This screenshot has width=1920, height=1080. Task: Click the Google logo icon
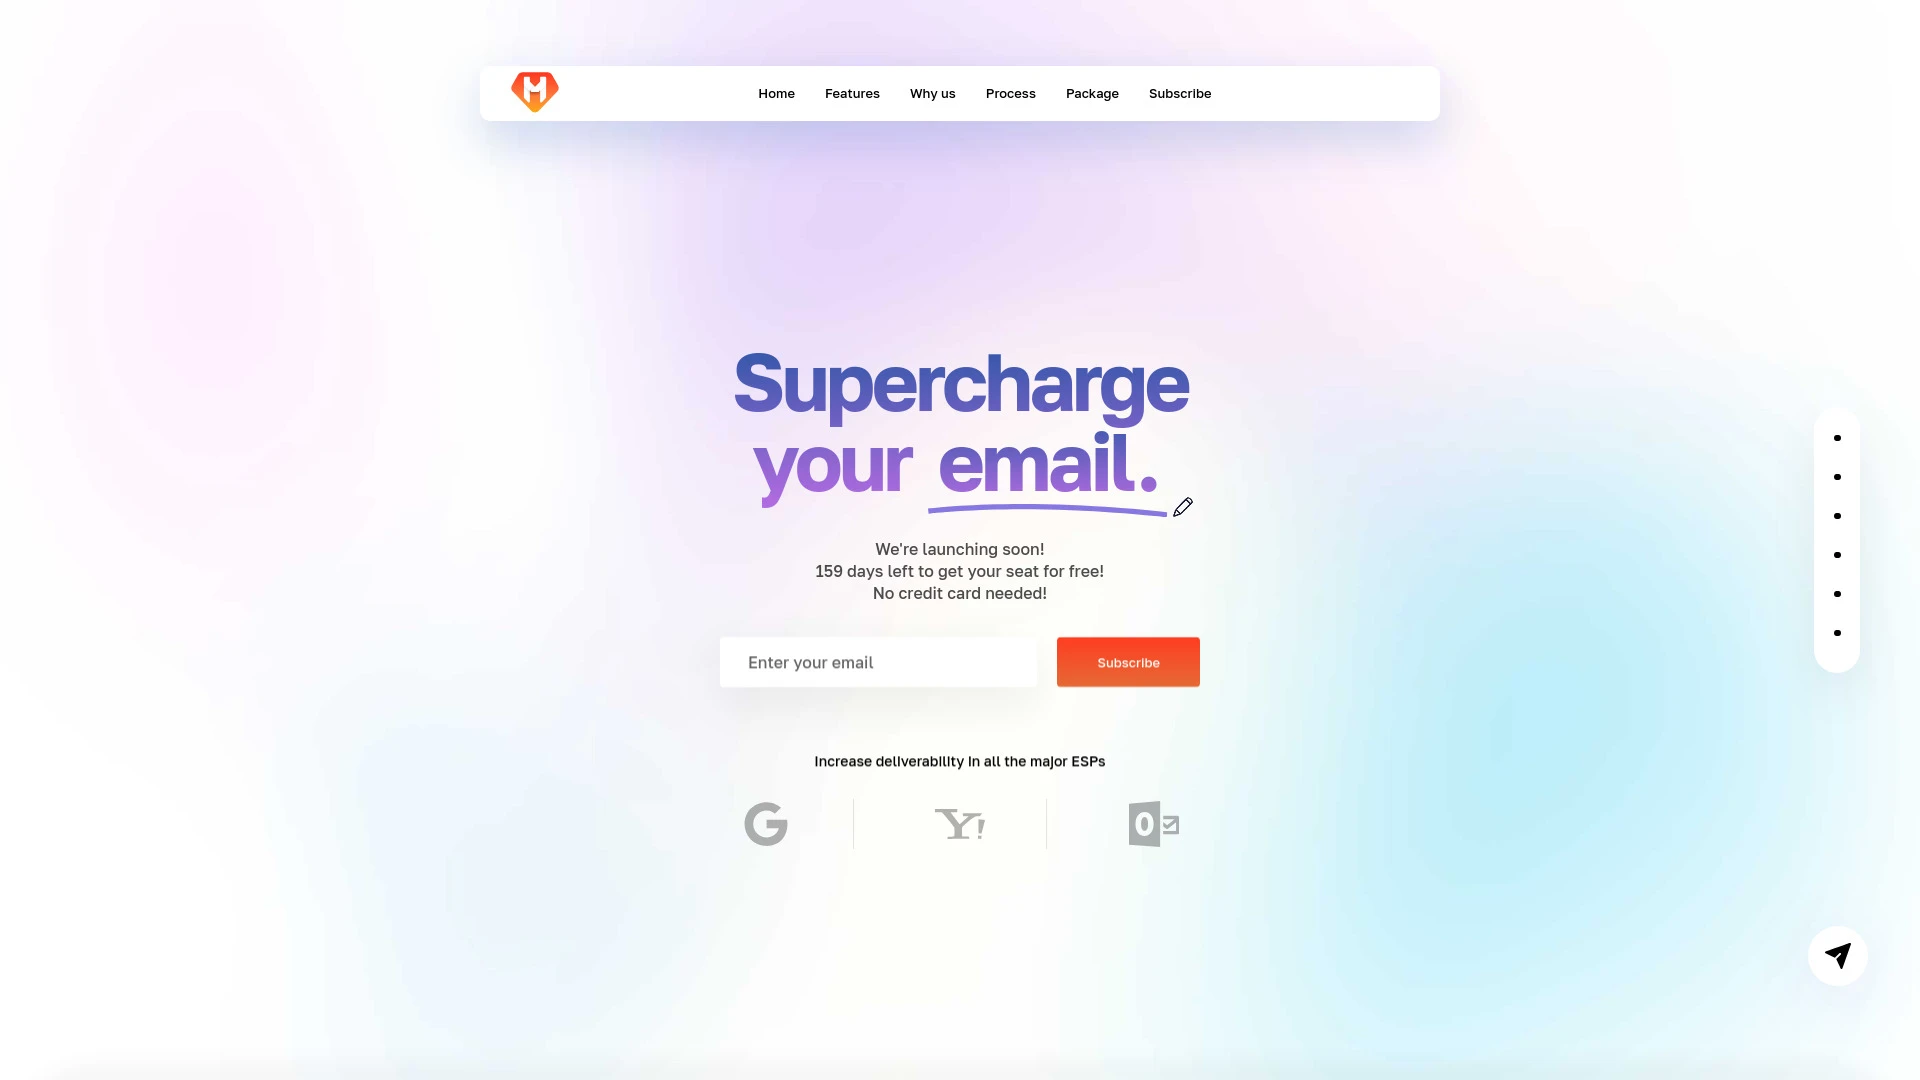click(x=765, y=823)
